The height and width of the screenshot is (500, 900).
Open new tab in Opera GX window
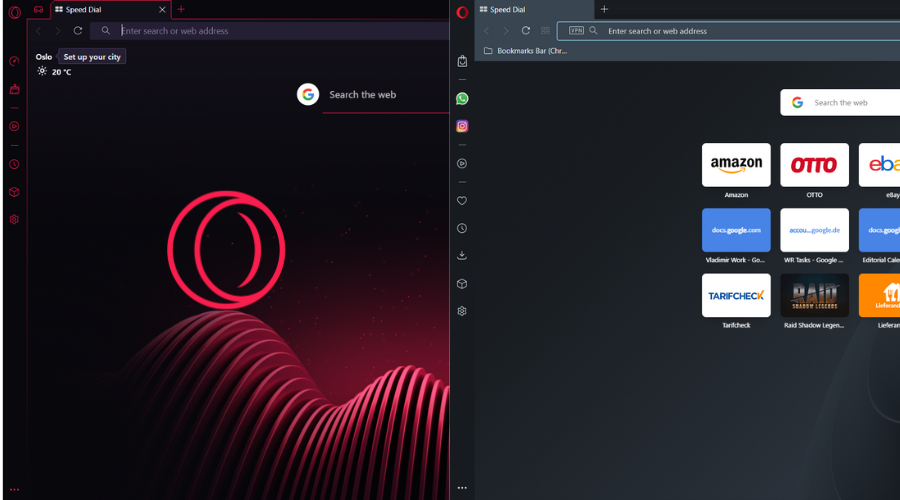click(x=181, y=9)
